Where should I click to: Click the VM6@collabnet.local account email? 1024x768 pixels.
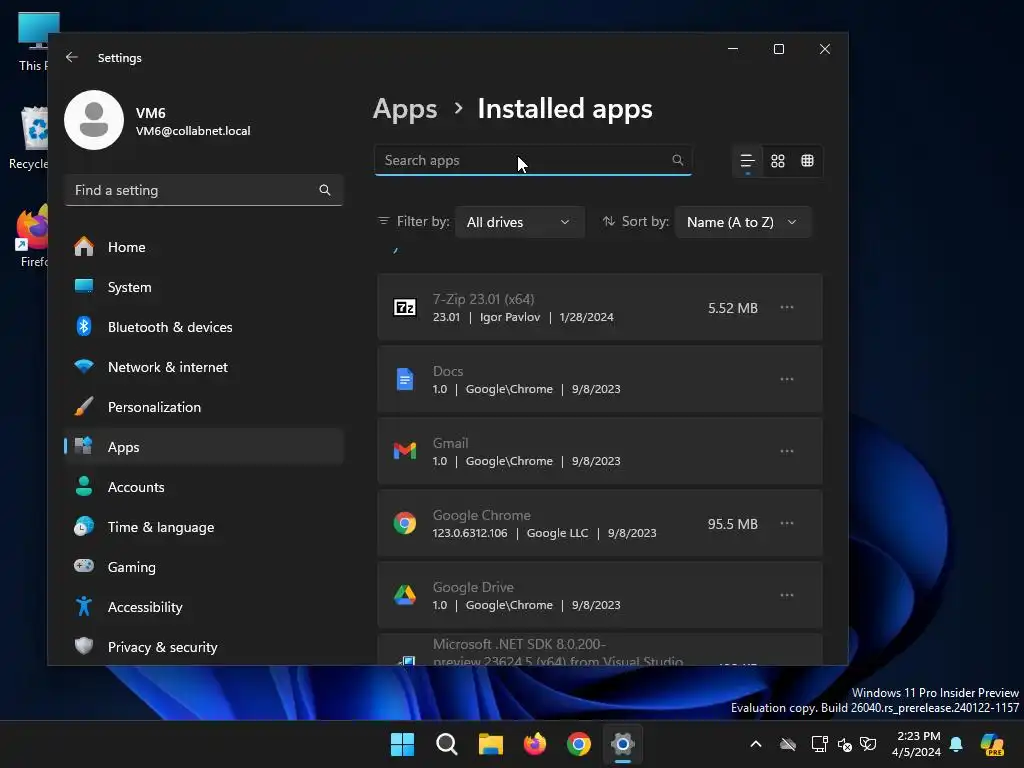click(x=193, y=131)
